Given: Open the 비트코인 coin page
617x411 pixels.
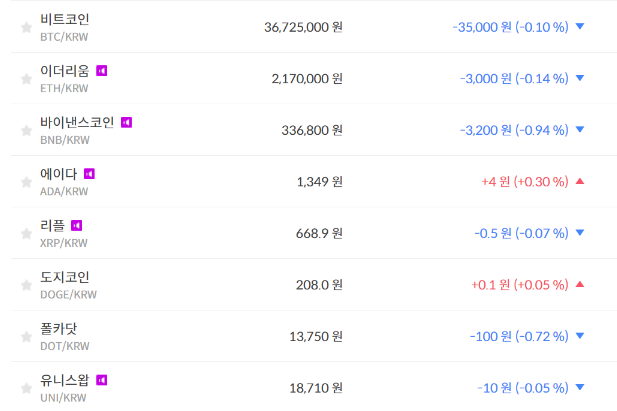Looking at the screenshot, I should click(x=65, y=19).
